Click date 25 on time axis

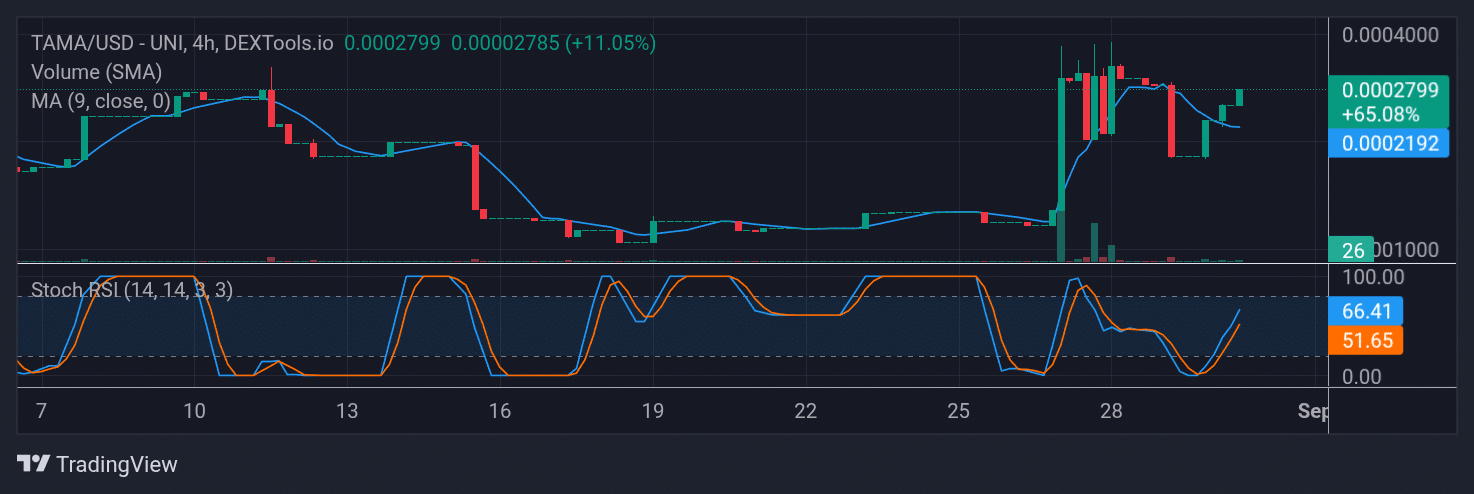958,411
